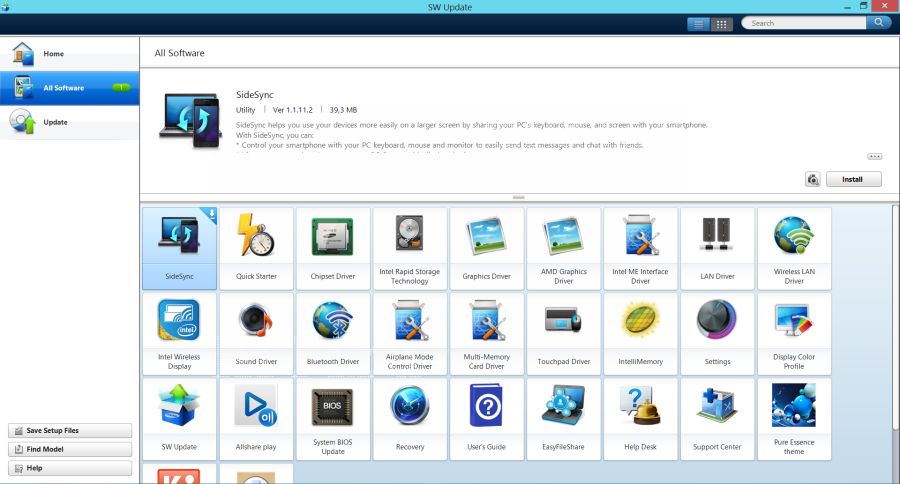900x484 pixels.
Task: Open the Find Model button
Action: [70, 450]
